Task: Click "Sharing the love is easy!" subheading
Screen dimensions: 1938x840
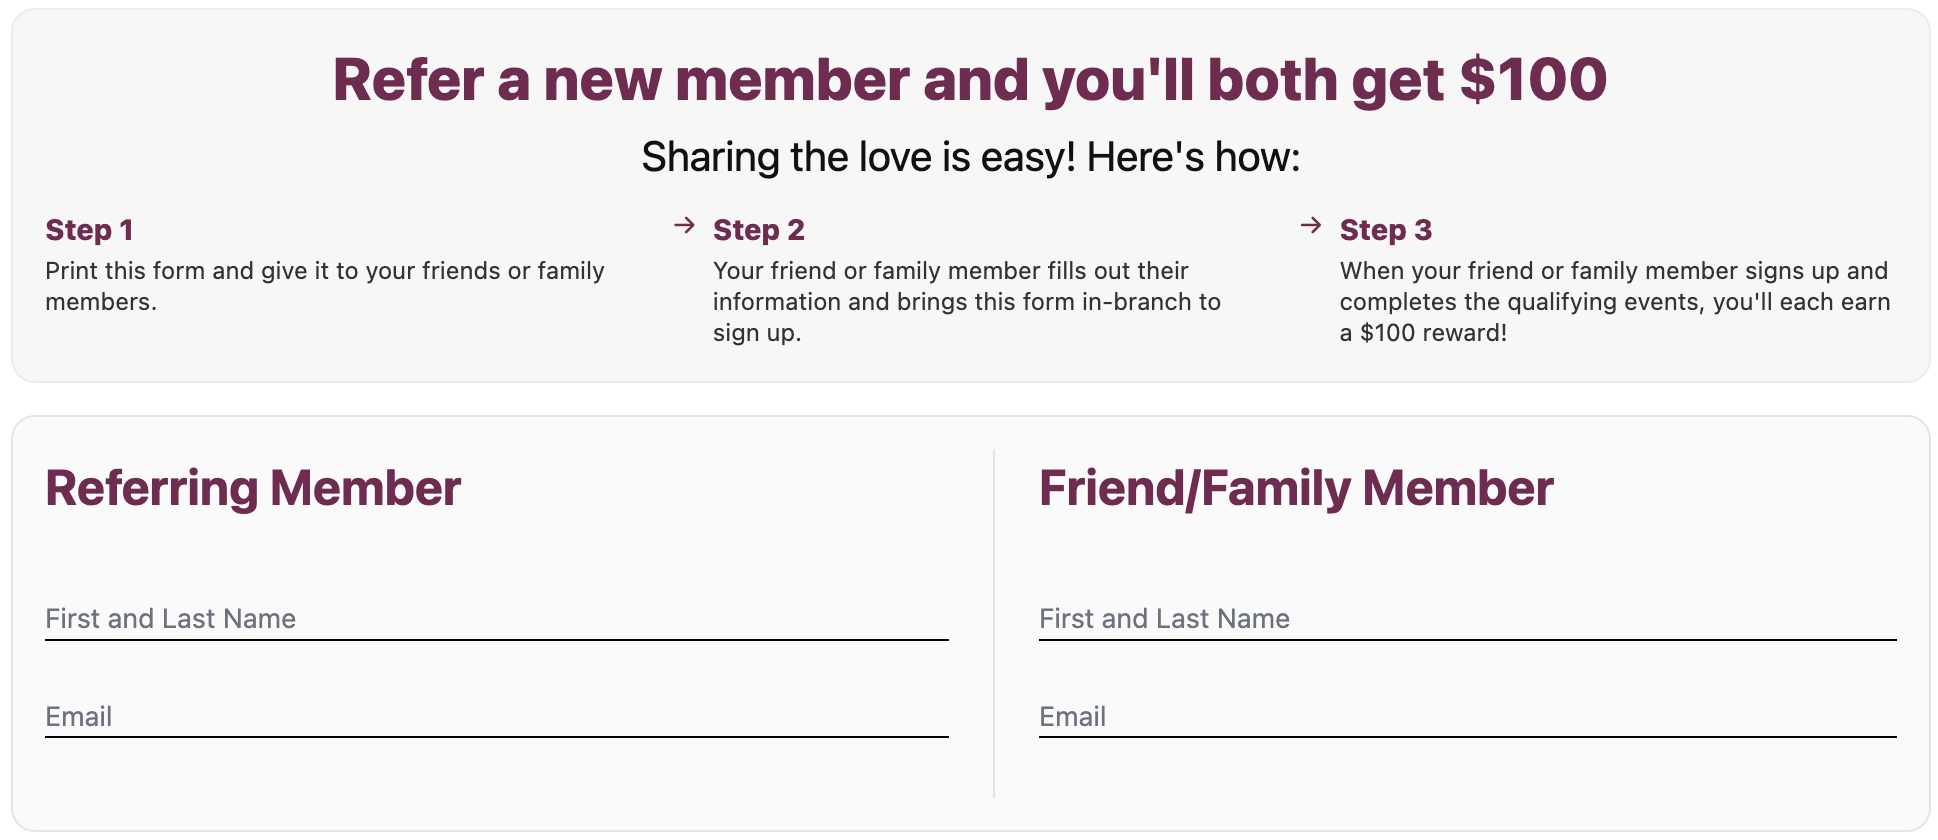Action: pos(858,157)
